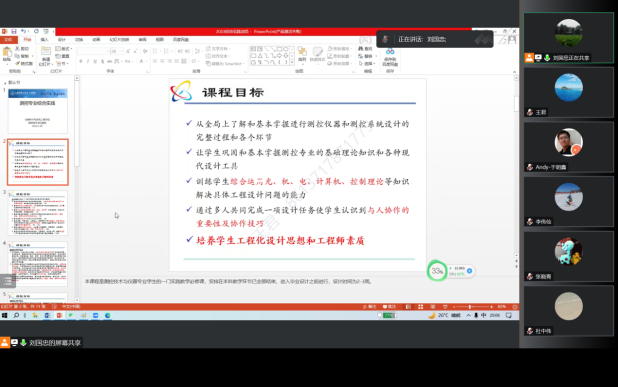
Task: Toggle Italic formatting in the font group
Action: pos(88,61)
